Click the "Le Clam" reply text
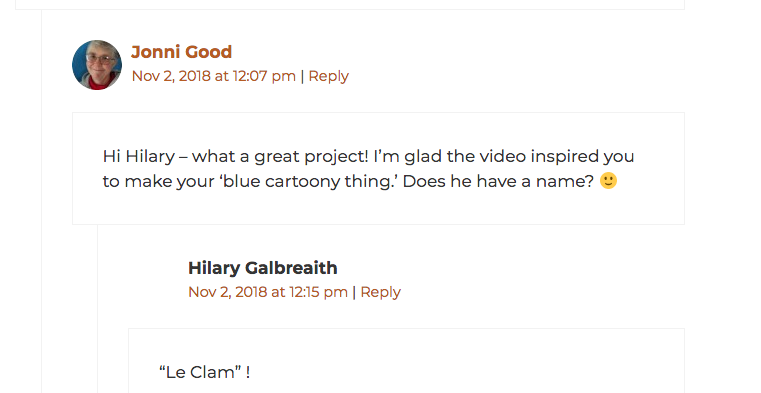 click(204, 372)
